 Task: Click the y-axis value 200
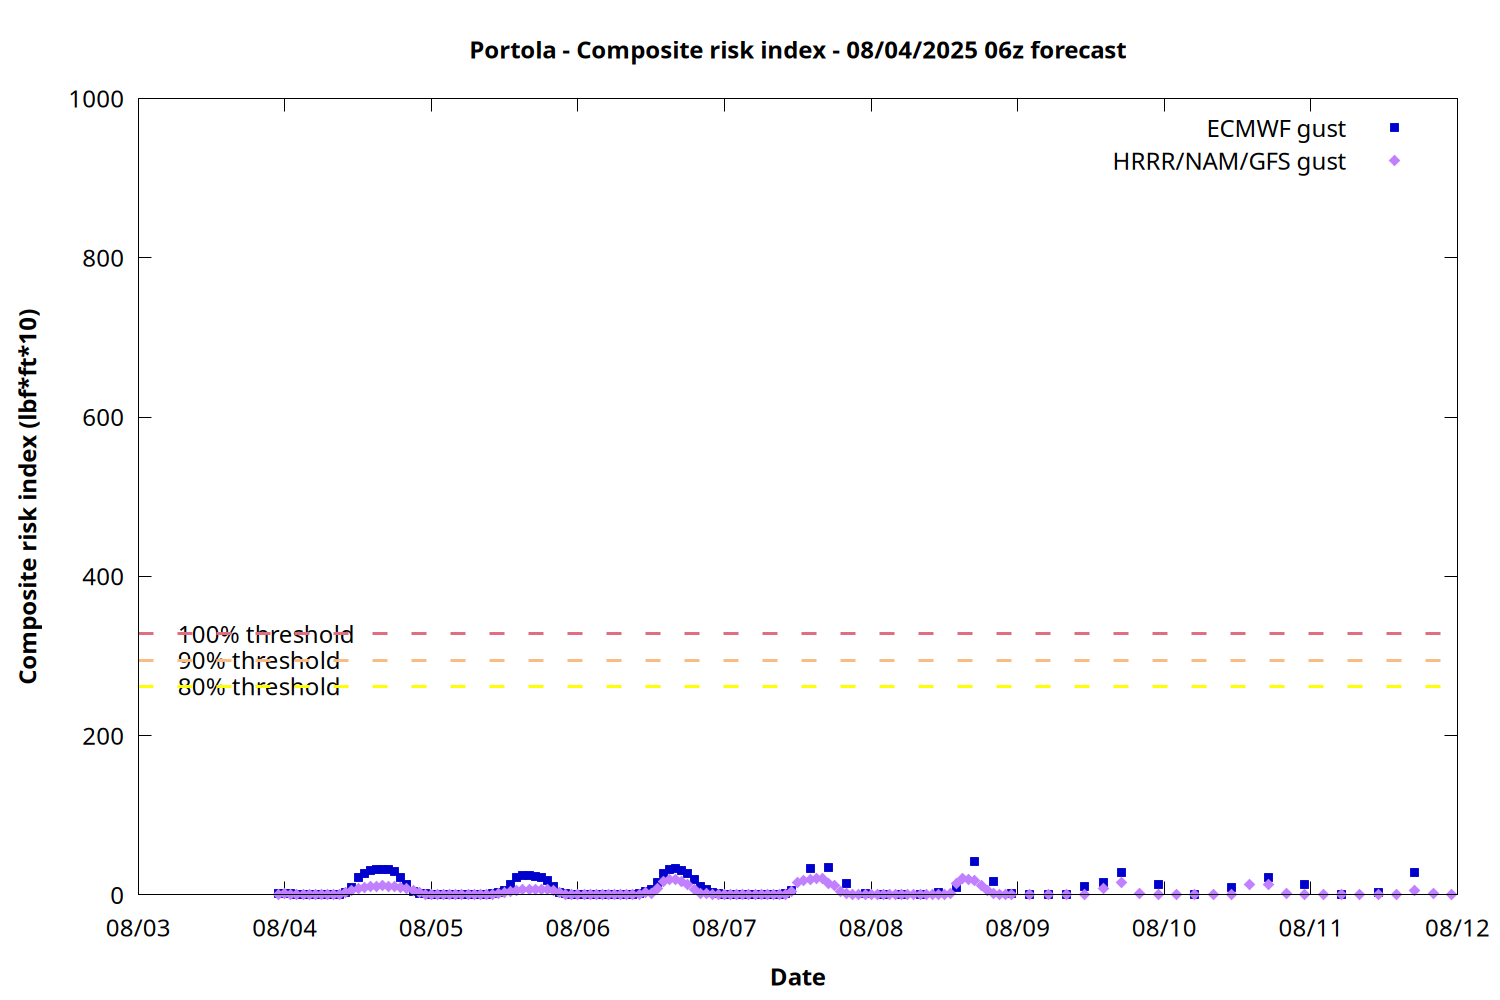(x=103, y=736)
